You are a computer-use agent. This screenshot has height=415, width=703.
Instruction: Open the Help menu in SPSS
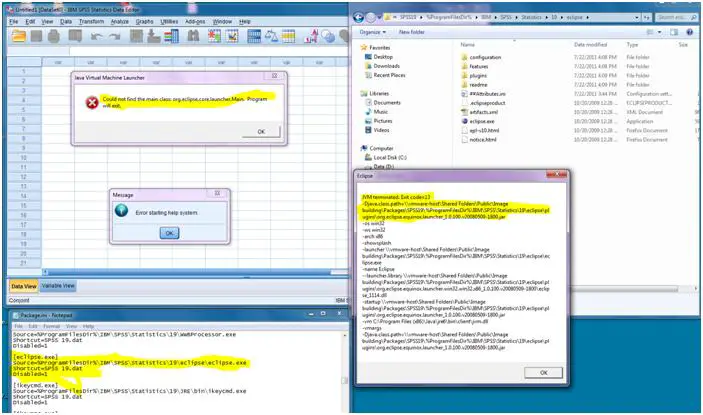(x=245, y=22)
